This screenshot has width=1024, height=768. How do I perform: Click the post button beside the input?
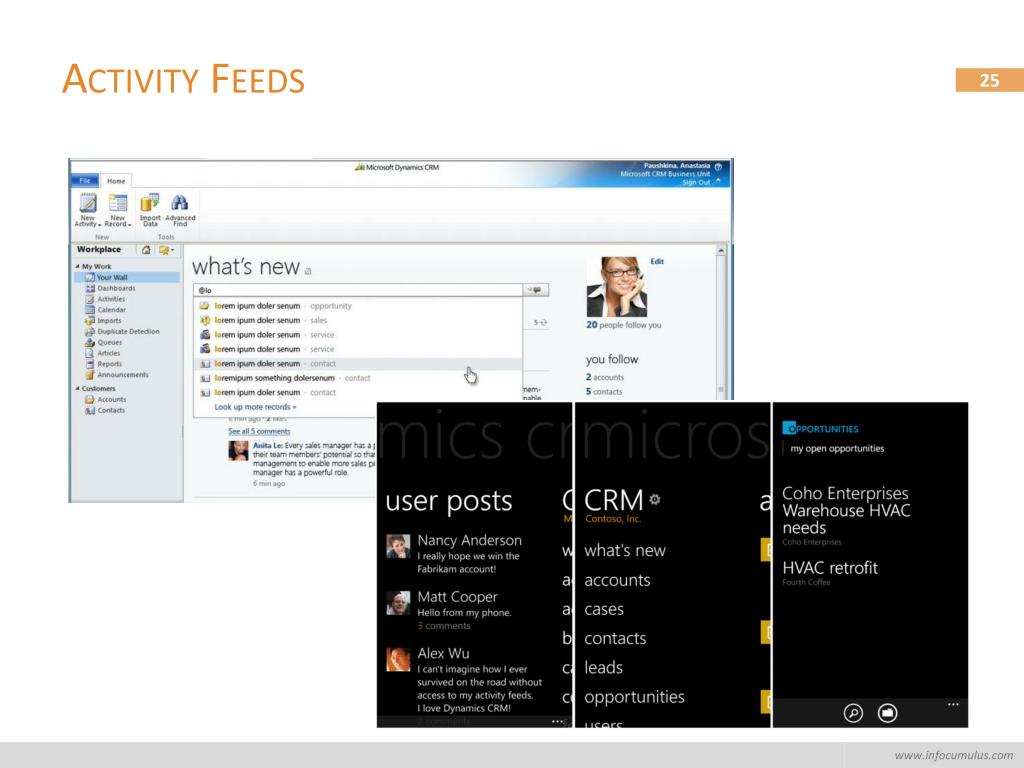coord(536,290)
